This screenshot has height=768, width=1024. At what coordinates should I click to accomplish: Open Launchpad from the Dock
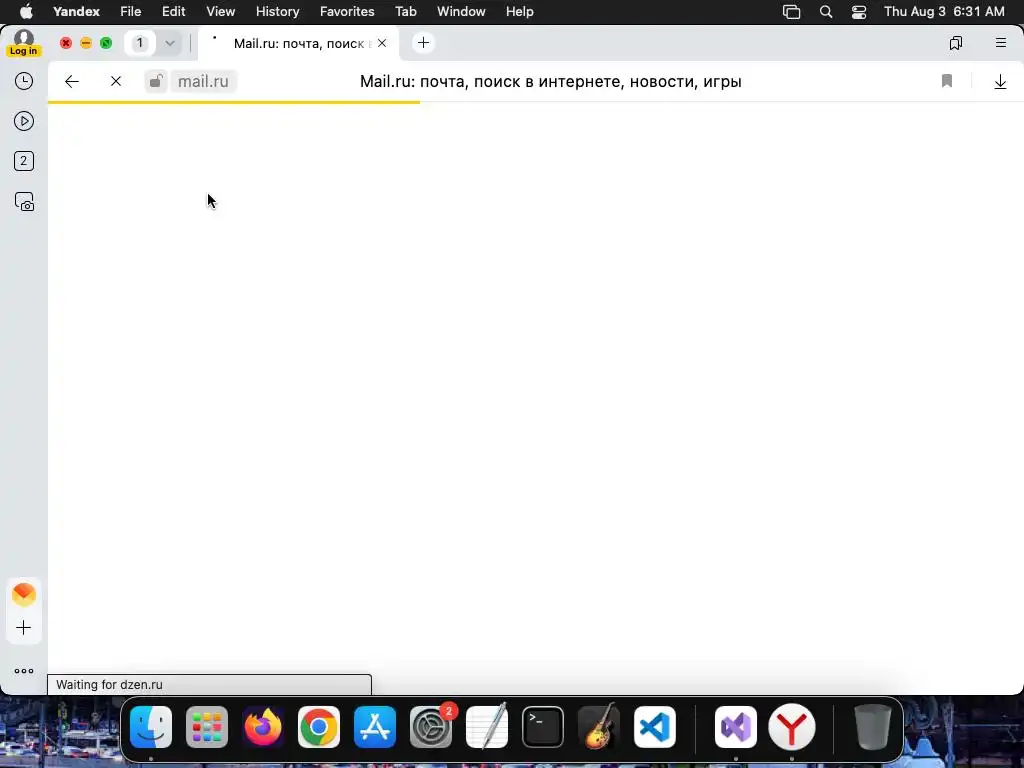click(x=207, y=727)
